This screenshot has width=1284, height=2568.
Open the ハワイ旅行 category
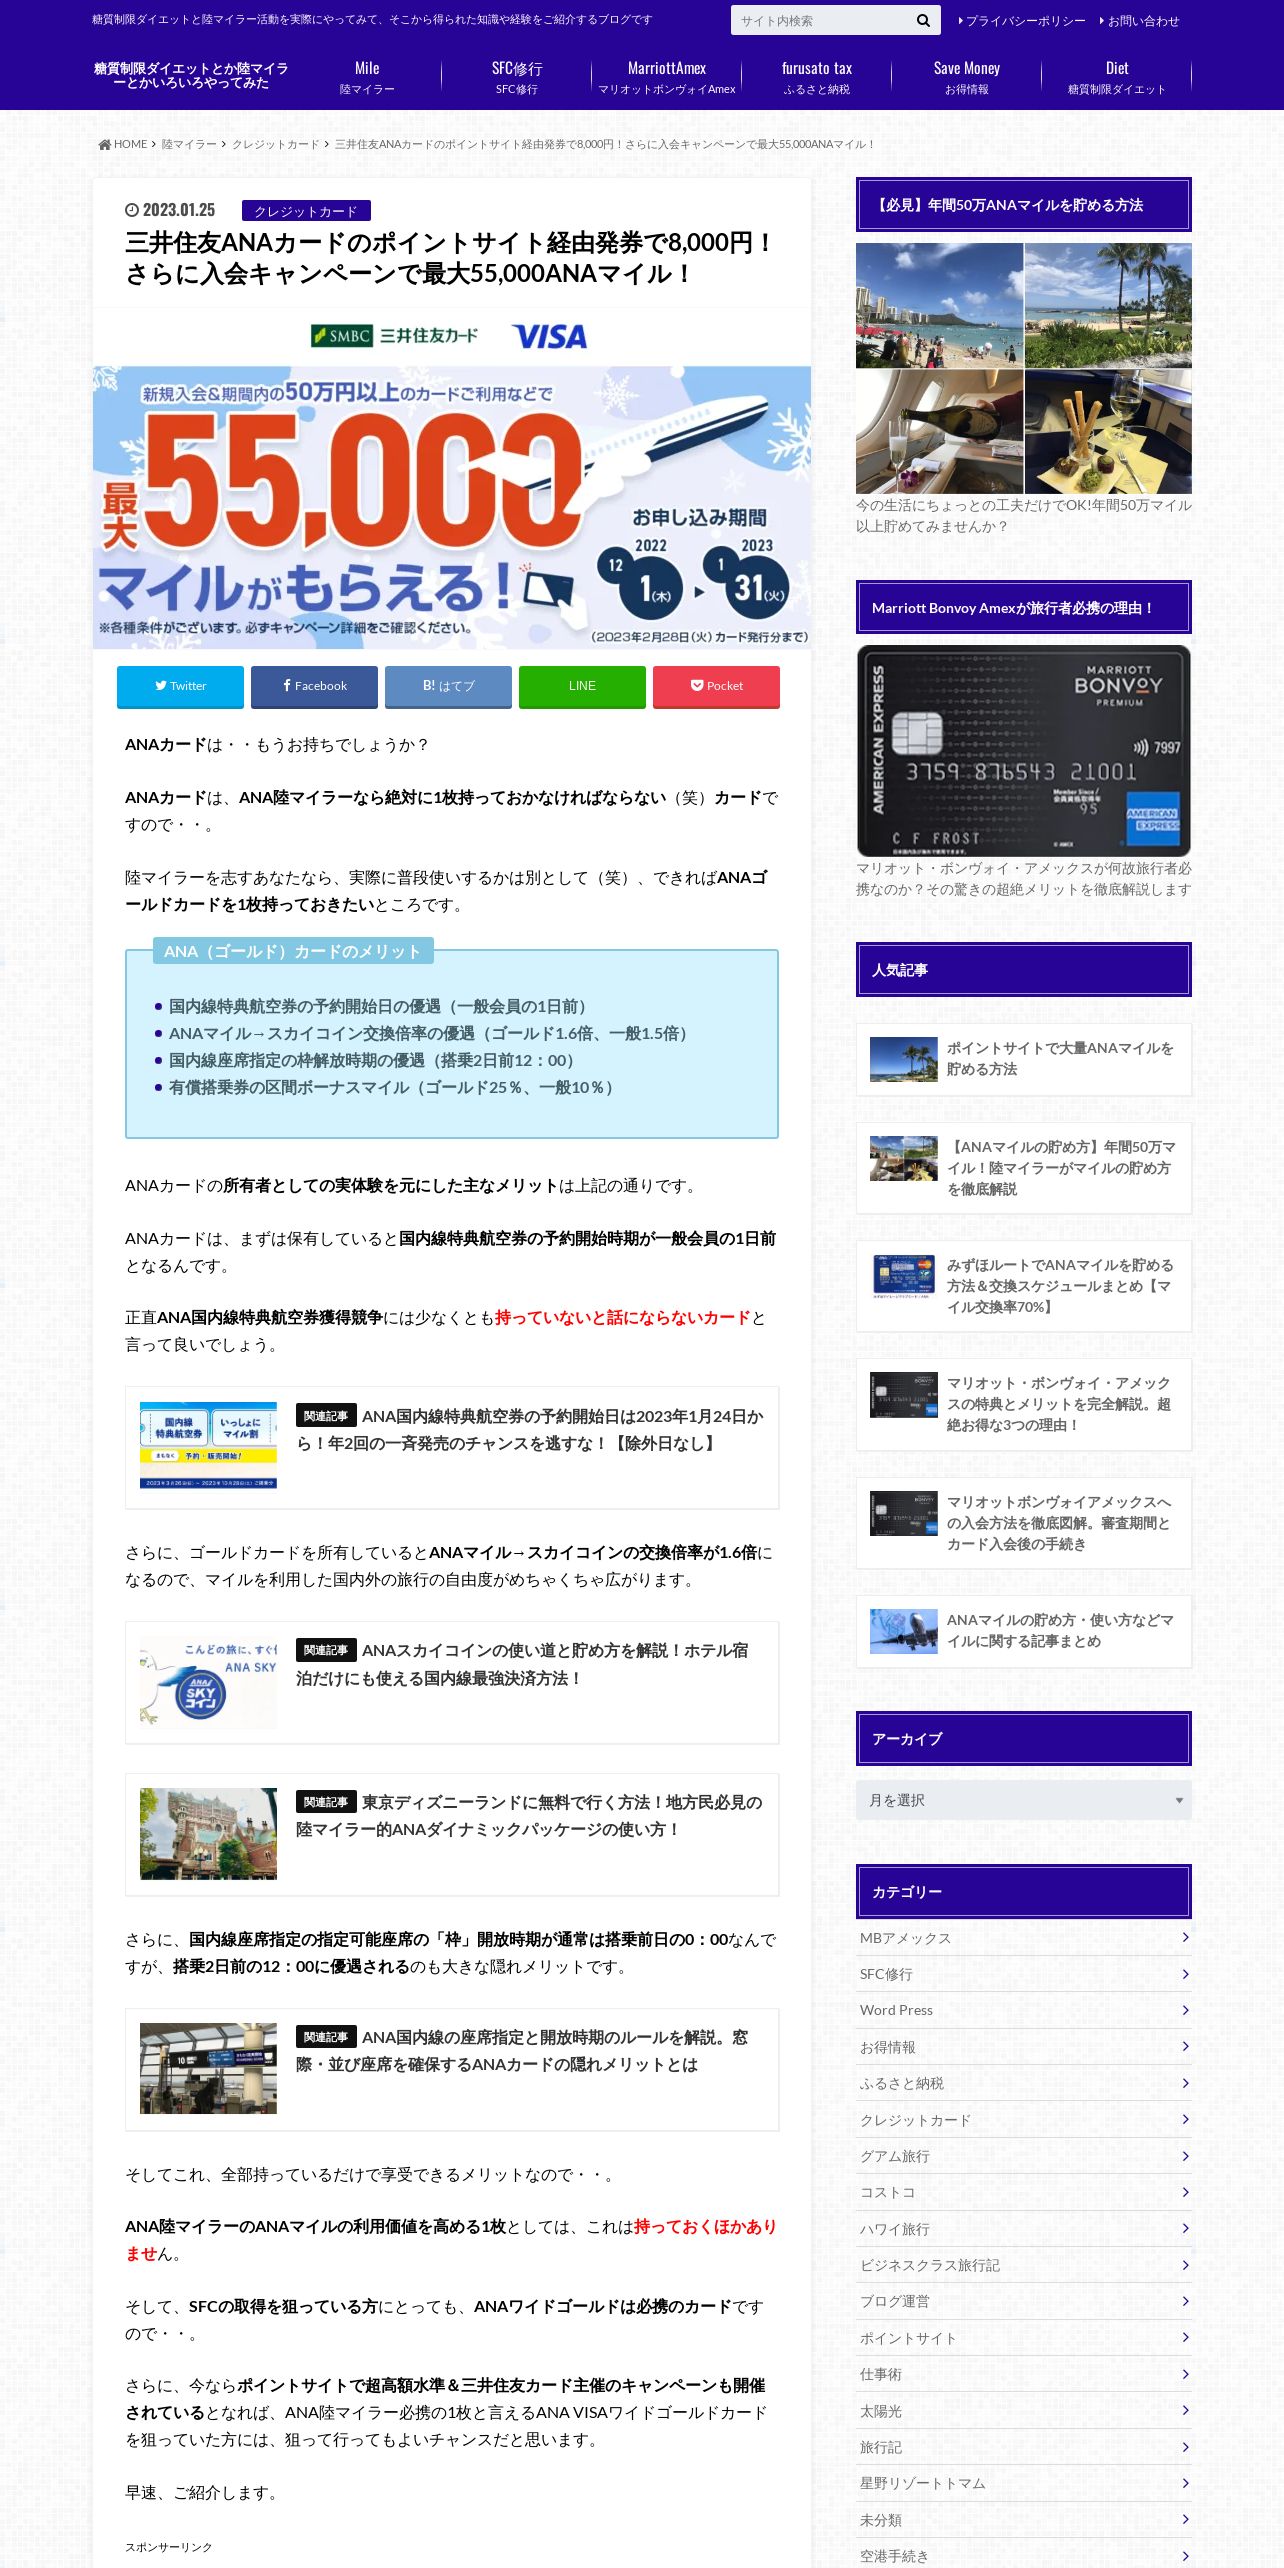point(1023,2229)
